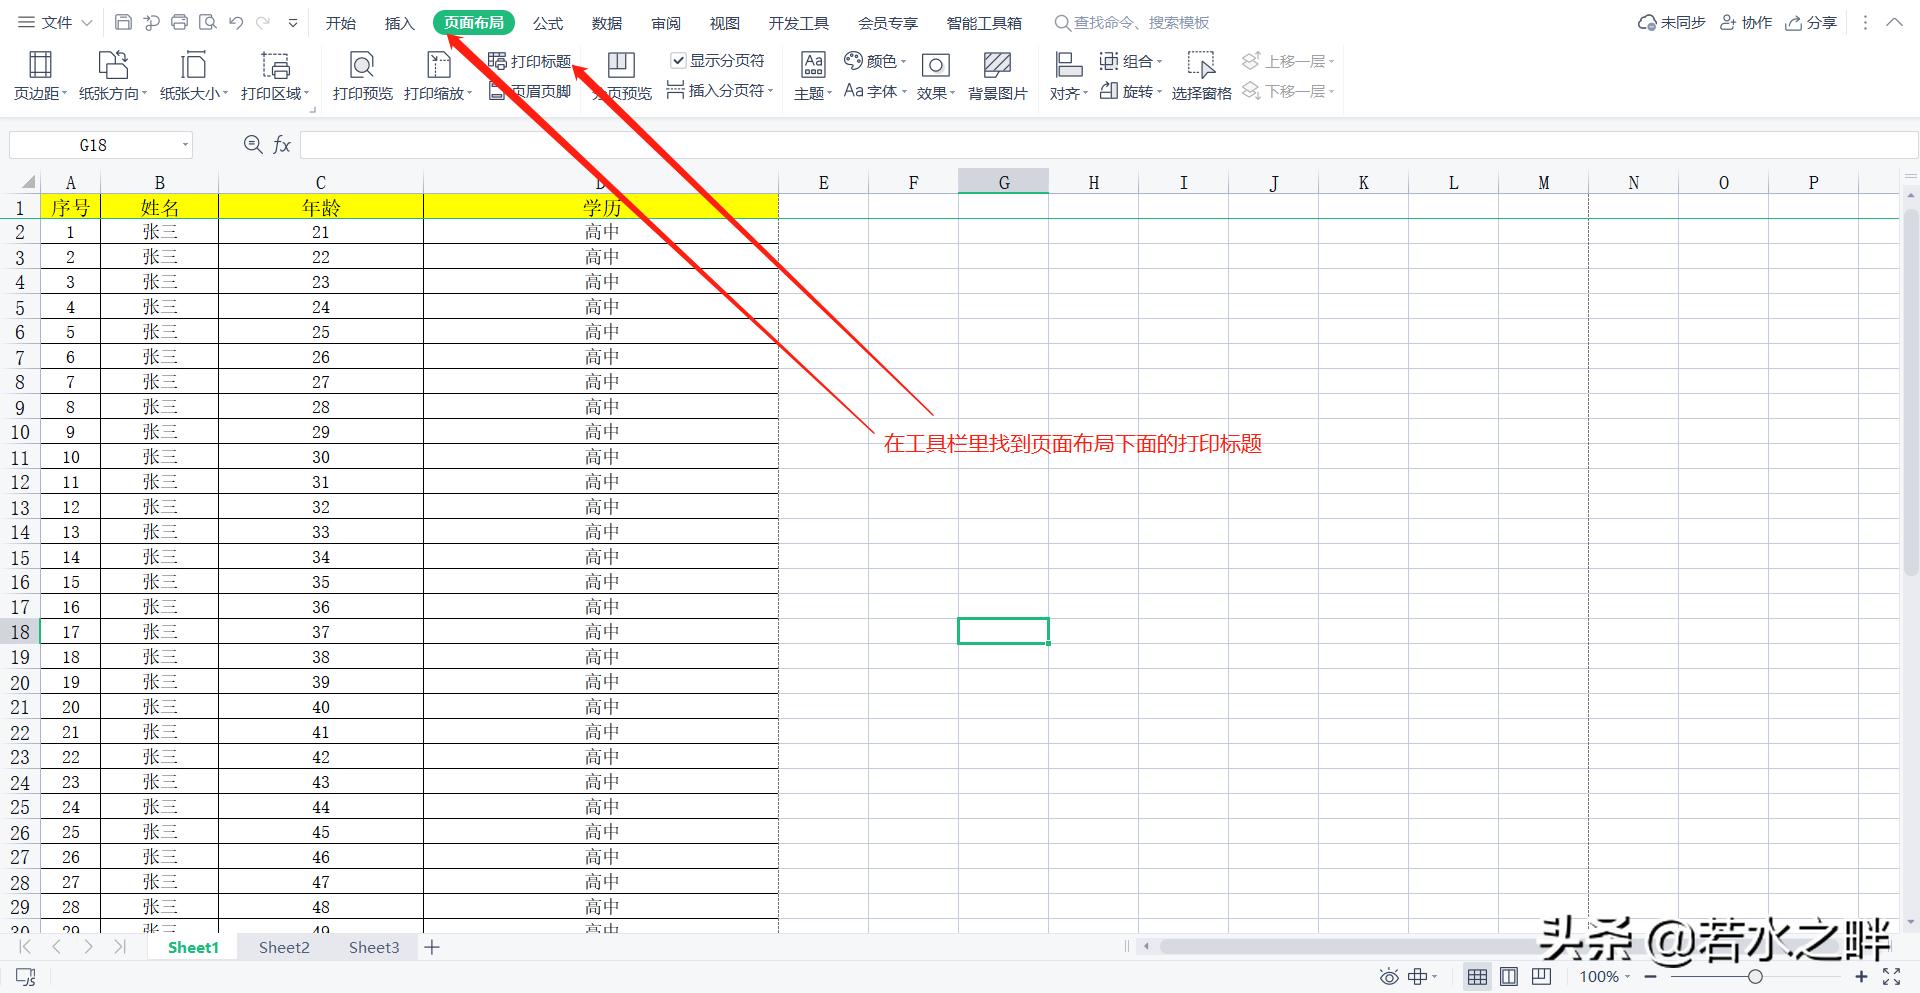Click the 打印 (Print) icon

(178, 22)
